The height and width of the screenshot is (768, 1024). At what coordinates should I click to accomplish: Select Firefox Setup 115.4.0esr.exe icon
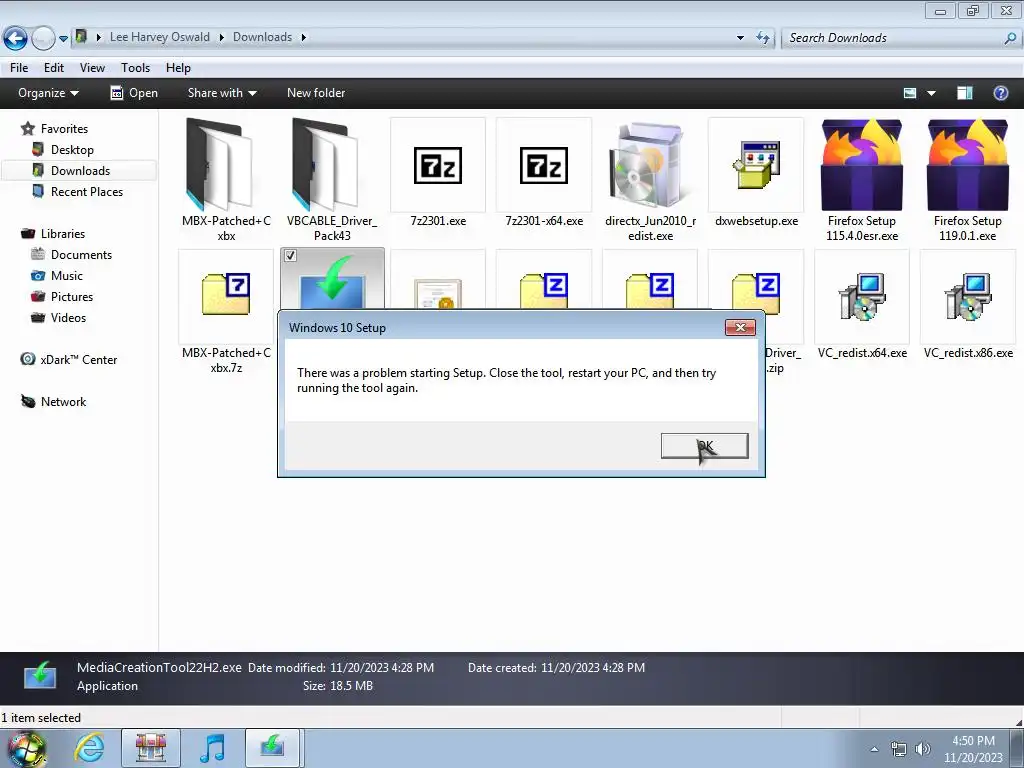coord(861,165)
